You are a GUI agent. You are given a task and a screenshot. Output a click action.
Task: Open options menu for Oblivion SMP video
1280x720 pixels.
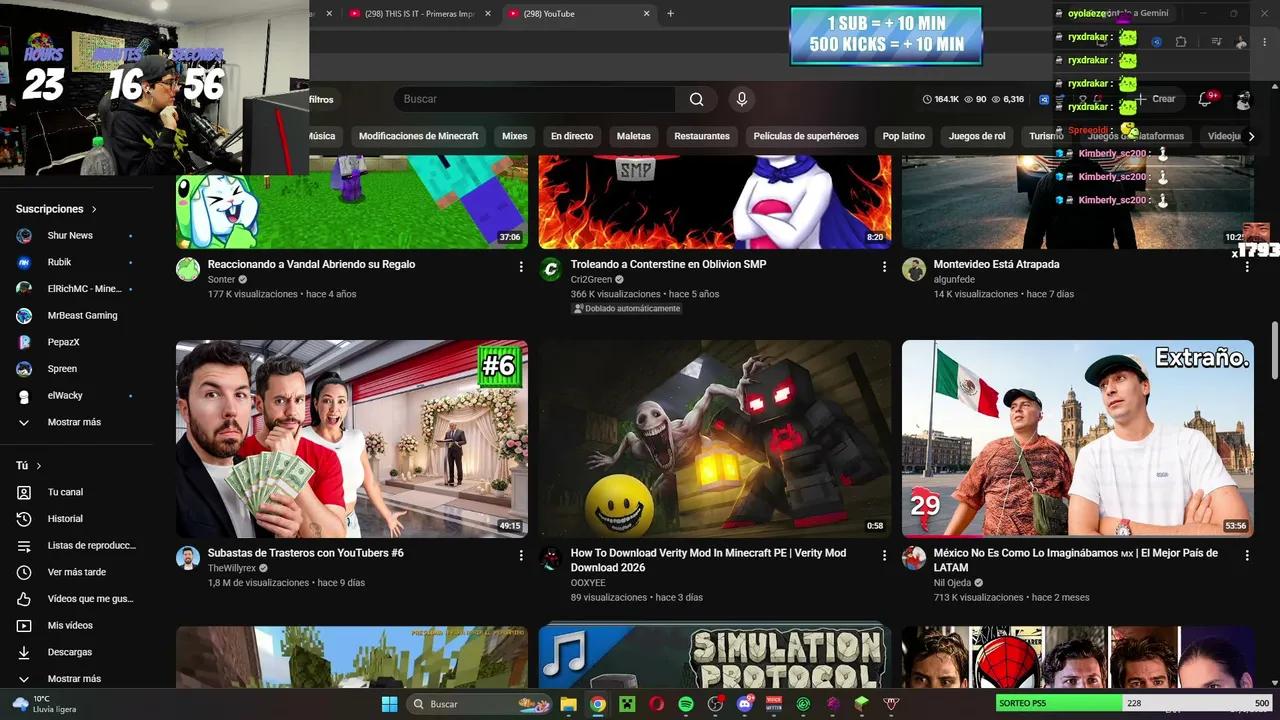tap(884, 267)
